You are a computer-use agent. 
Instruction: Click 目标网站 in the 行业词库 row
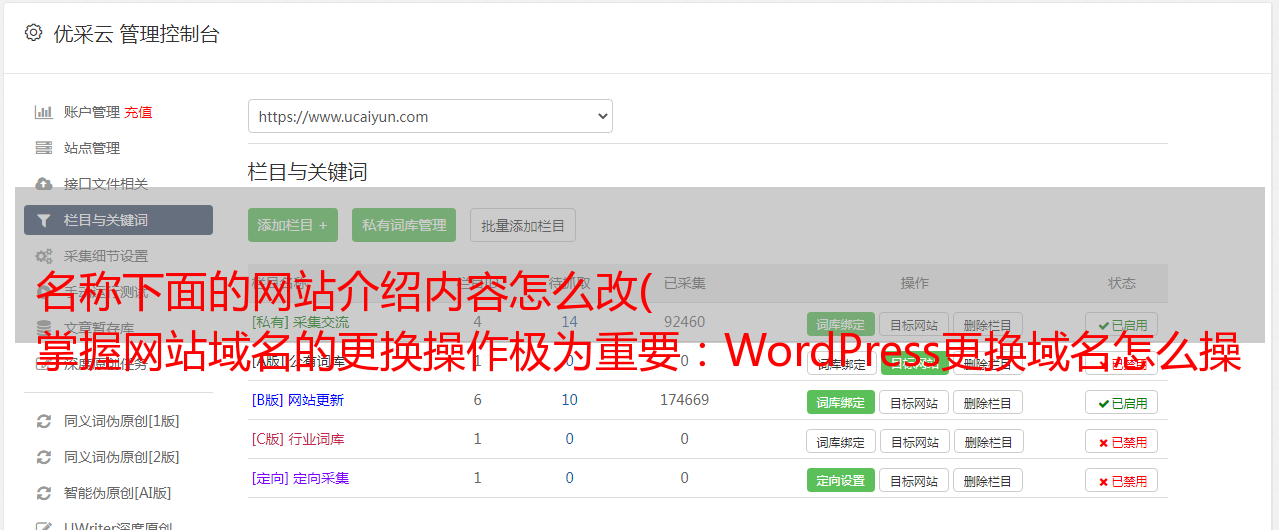(914, 441)
